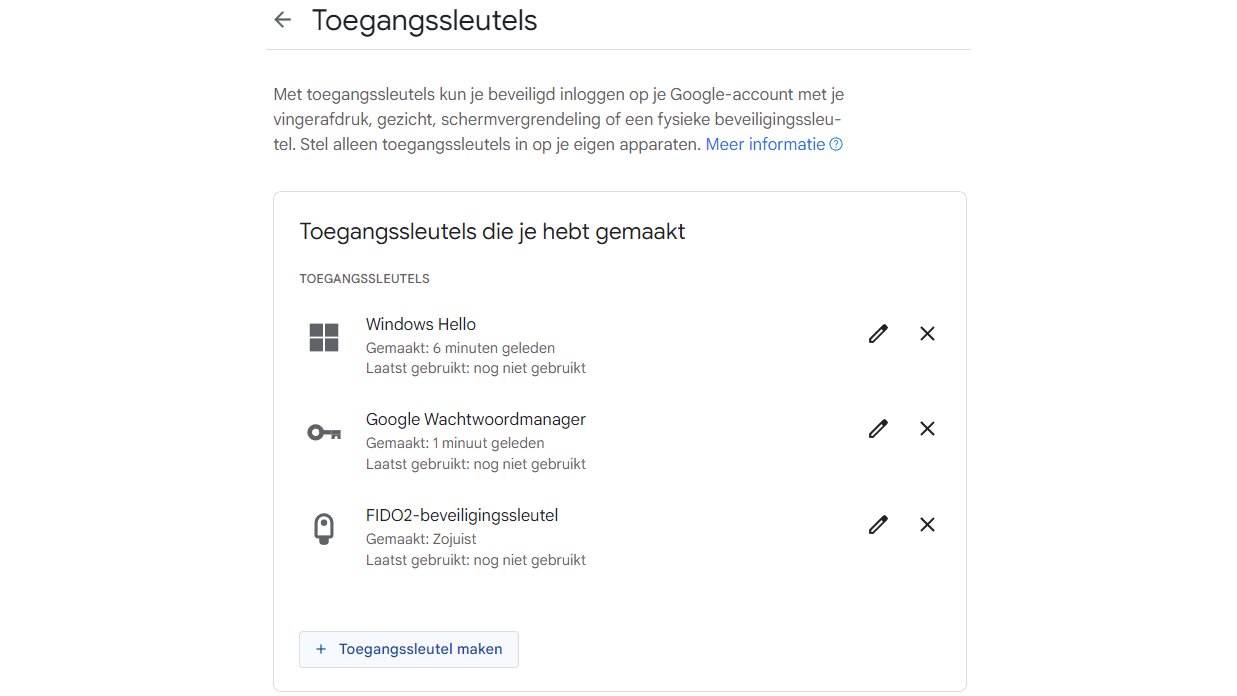Click the small TOEGANGSSLEUTELS section label
The height and width of the screenshot is (696, 1237).
pos(364,279)
